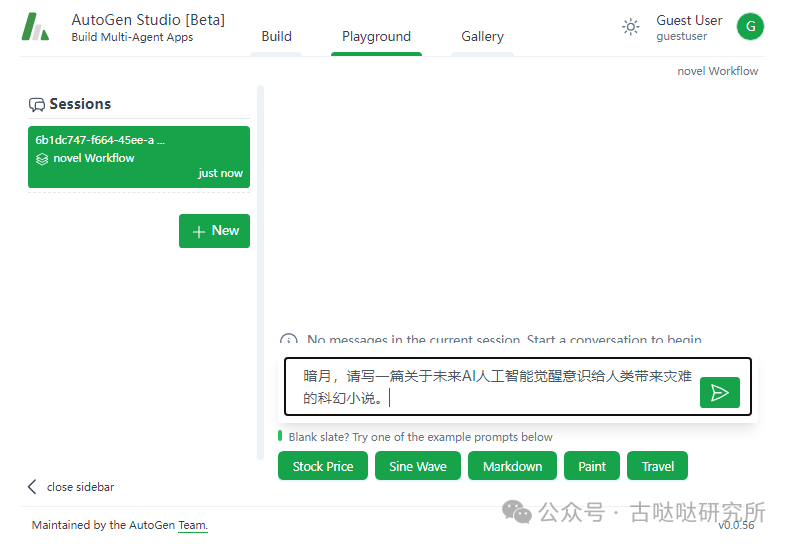Try the Travel example prompt

click(657, 466)
